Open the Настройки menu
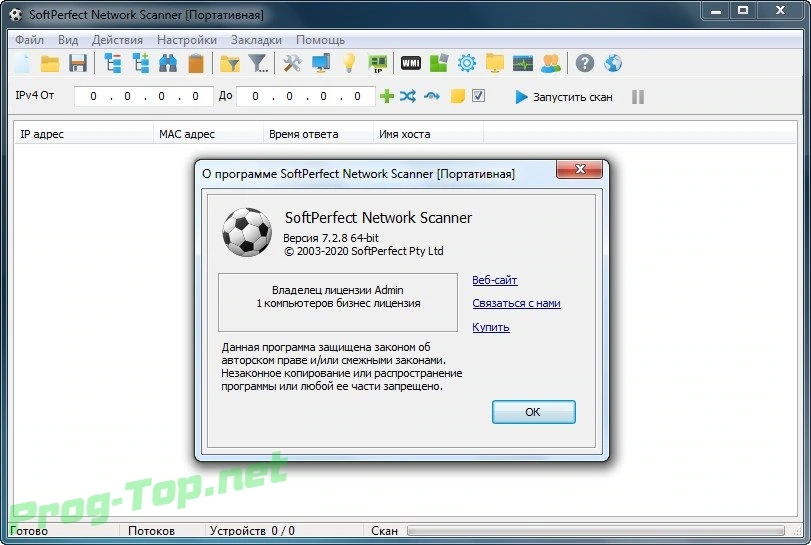The image size is (811, 545). [187, 40]
